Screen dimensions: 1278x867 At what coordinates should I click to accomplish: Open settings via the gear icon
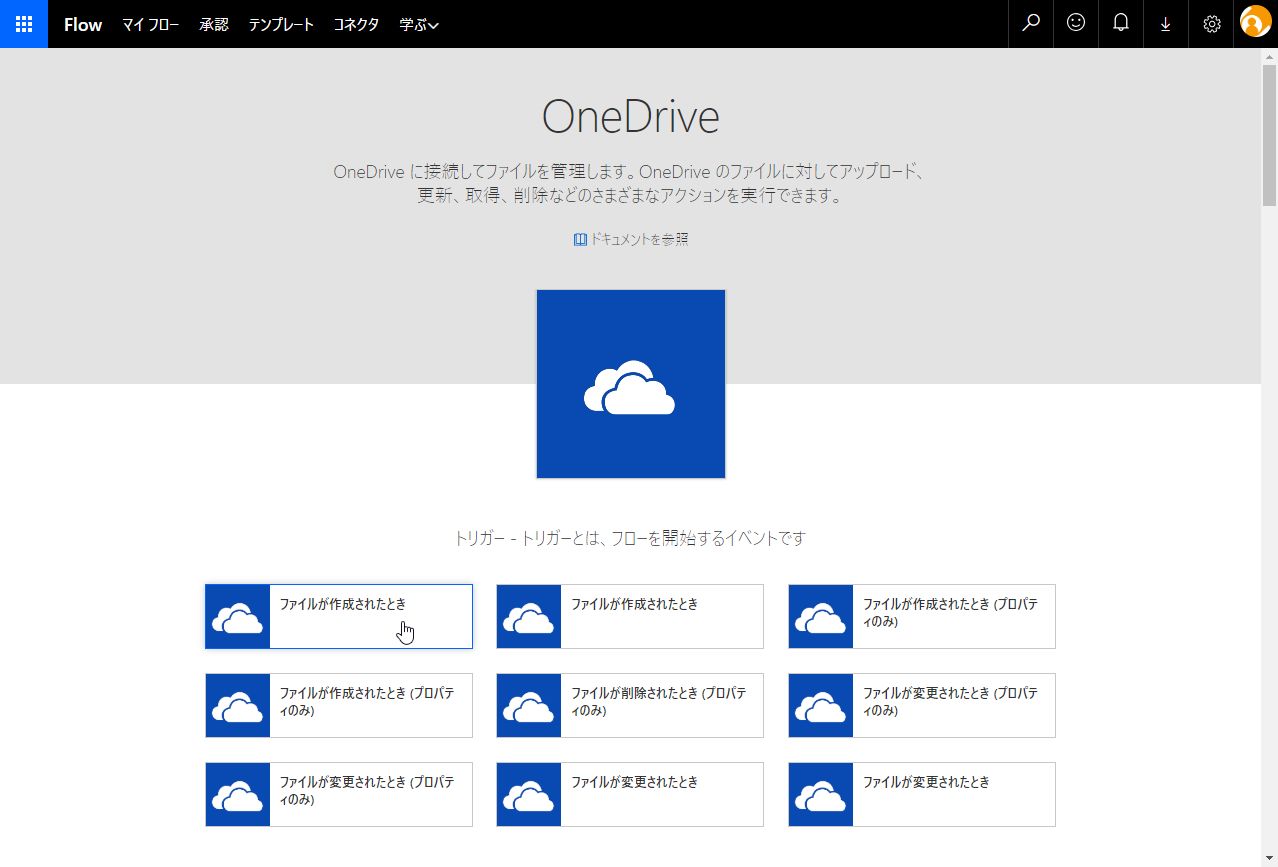1211,24
